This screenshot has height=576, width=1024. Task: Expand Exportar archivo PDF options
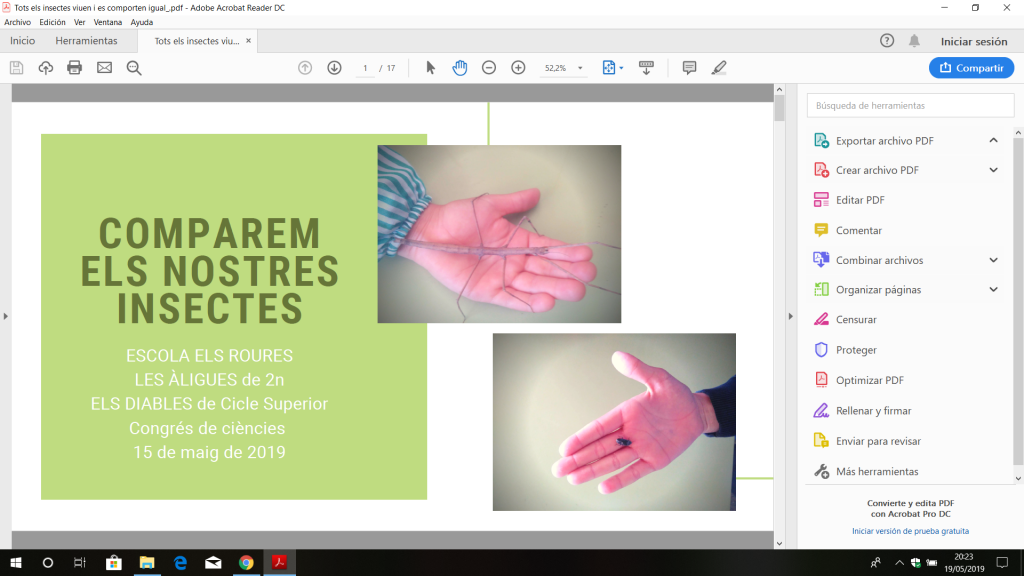[x=993, y=141]
